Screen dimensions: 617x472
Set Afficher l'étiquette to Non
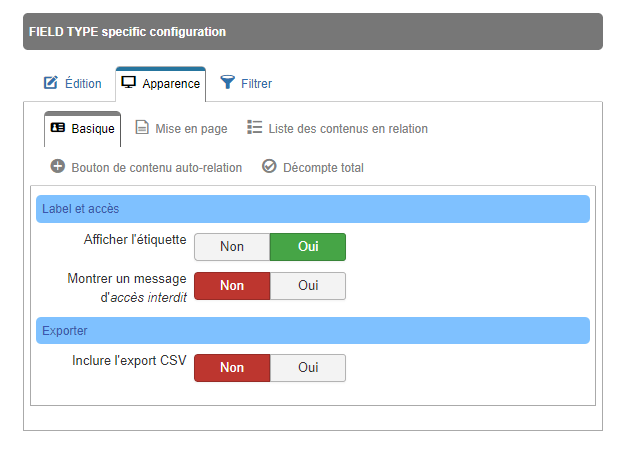232,247
